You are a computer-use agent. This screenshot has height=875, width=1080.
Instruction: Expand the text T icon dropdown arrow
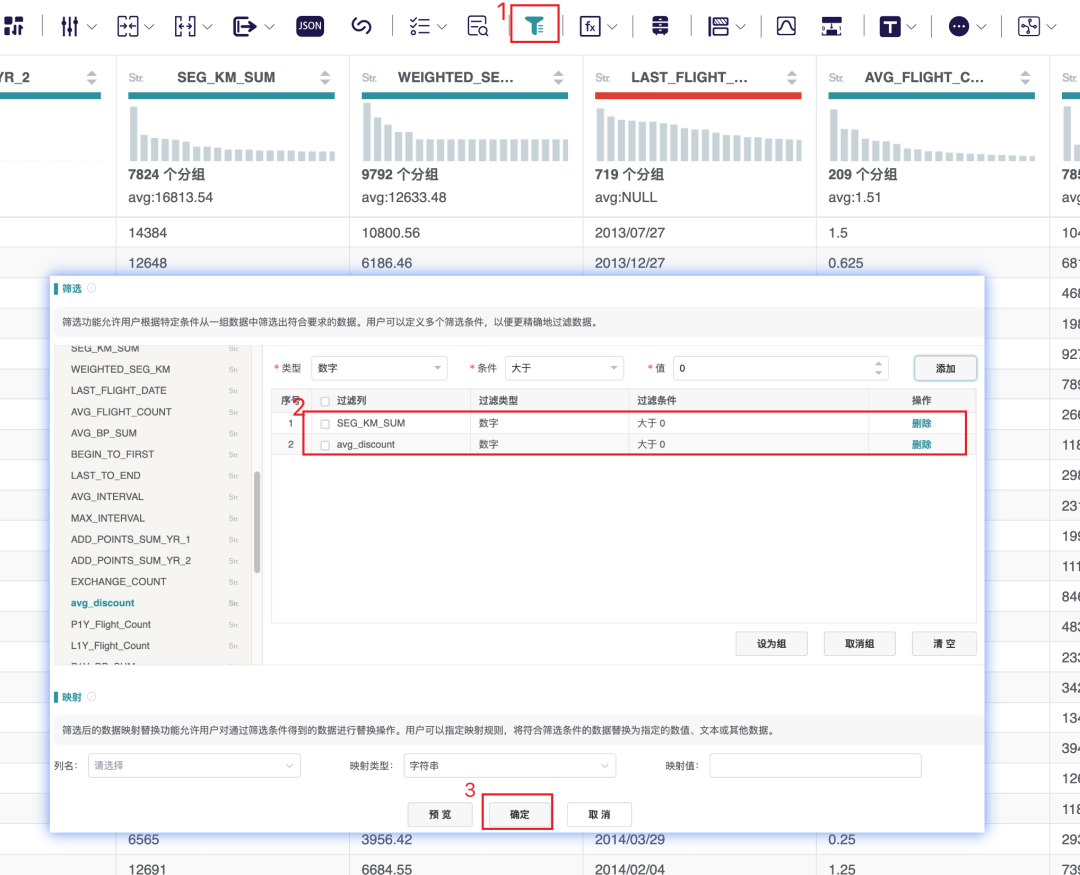tap(912, 27)
